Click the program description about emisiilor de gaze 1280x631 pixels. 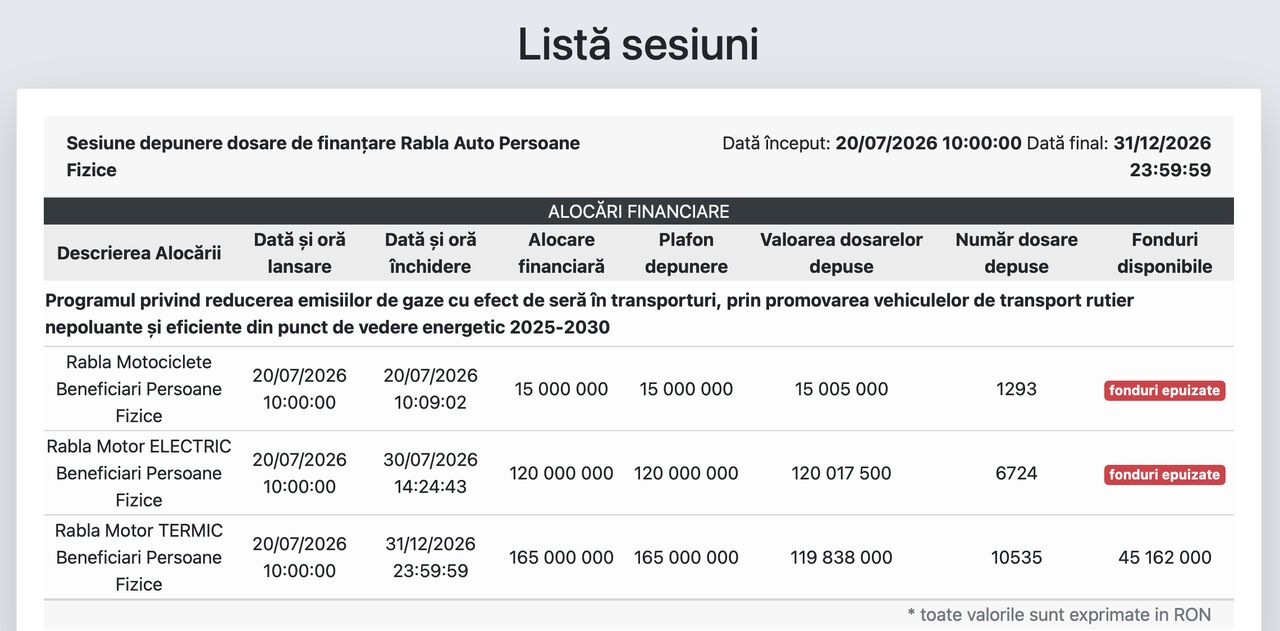(x=590, y=314)
